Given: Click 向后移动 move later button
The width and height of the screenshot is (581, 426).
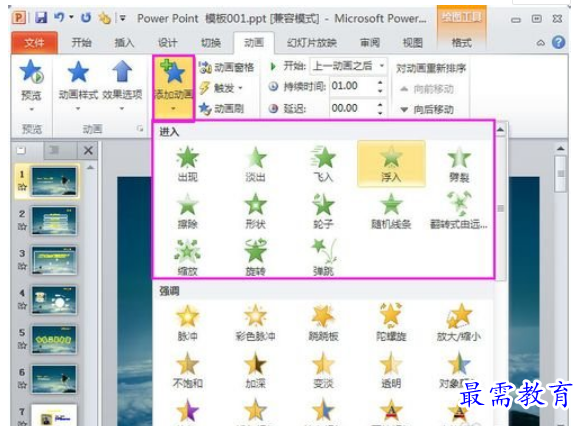Looking at the screenshot, I should (x=427, y=109).
